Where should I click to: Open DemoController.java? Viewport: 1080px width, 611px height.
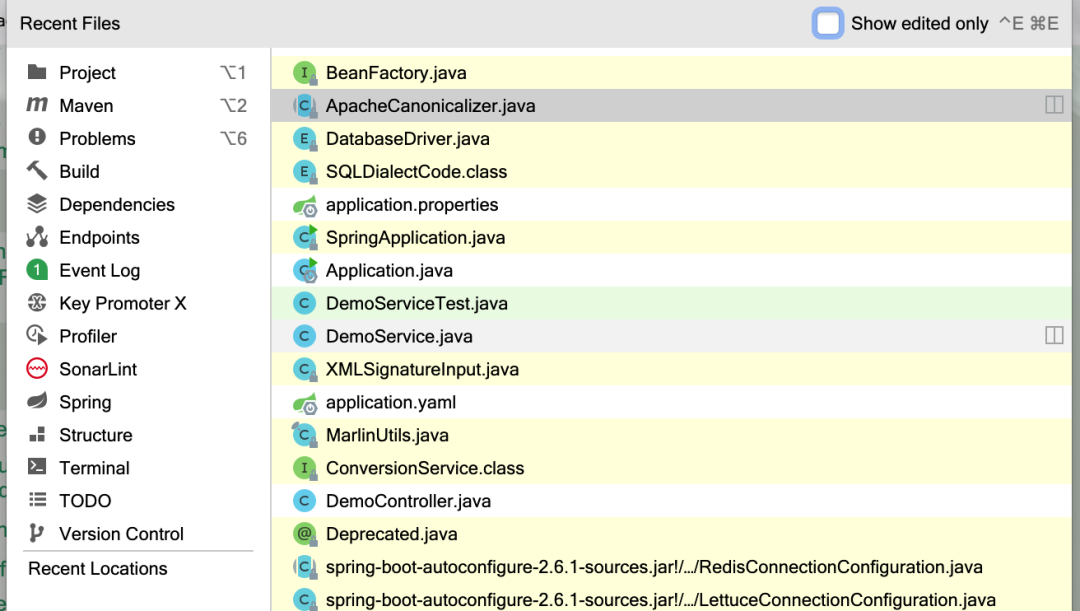672,501
